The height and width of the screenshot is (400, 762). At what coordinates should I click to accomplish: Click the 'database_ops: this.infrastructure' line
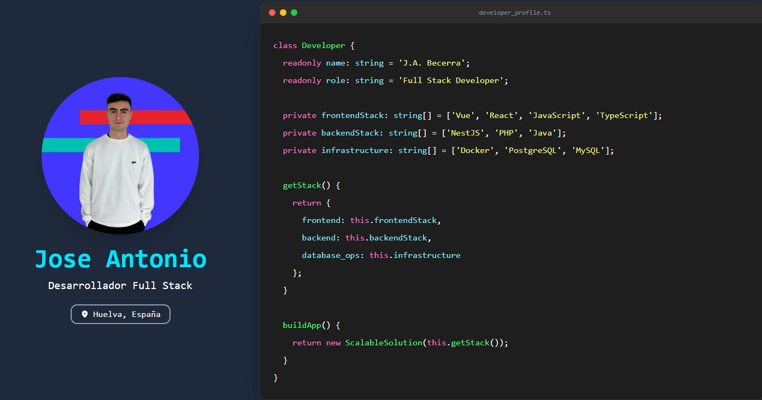pyautogui.click(x=381, y=255)
